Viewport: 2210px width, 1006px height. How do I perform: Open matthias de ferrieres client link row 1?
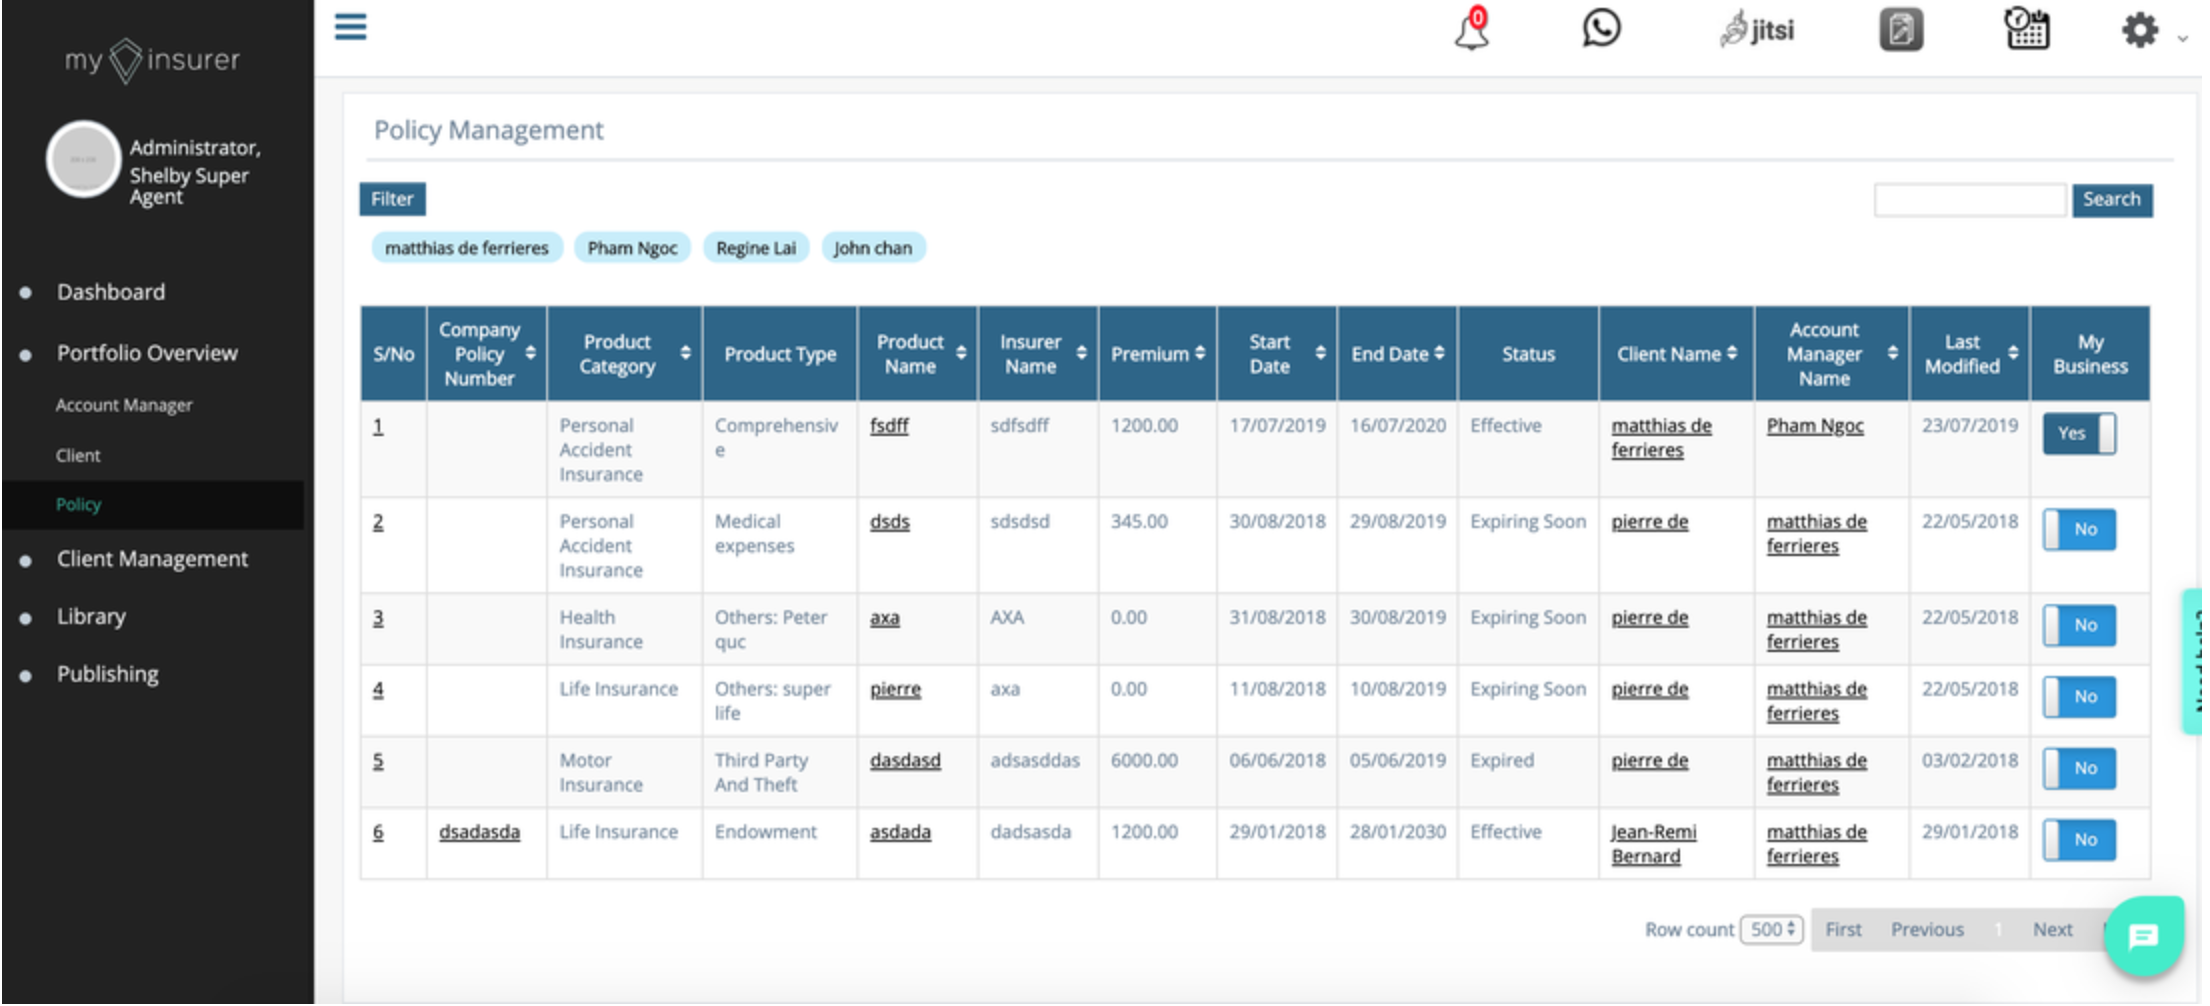[1661, 438]
